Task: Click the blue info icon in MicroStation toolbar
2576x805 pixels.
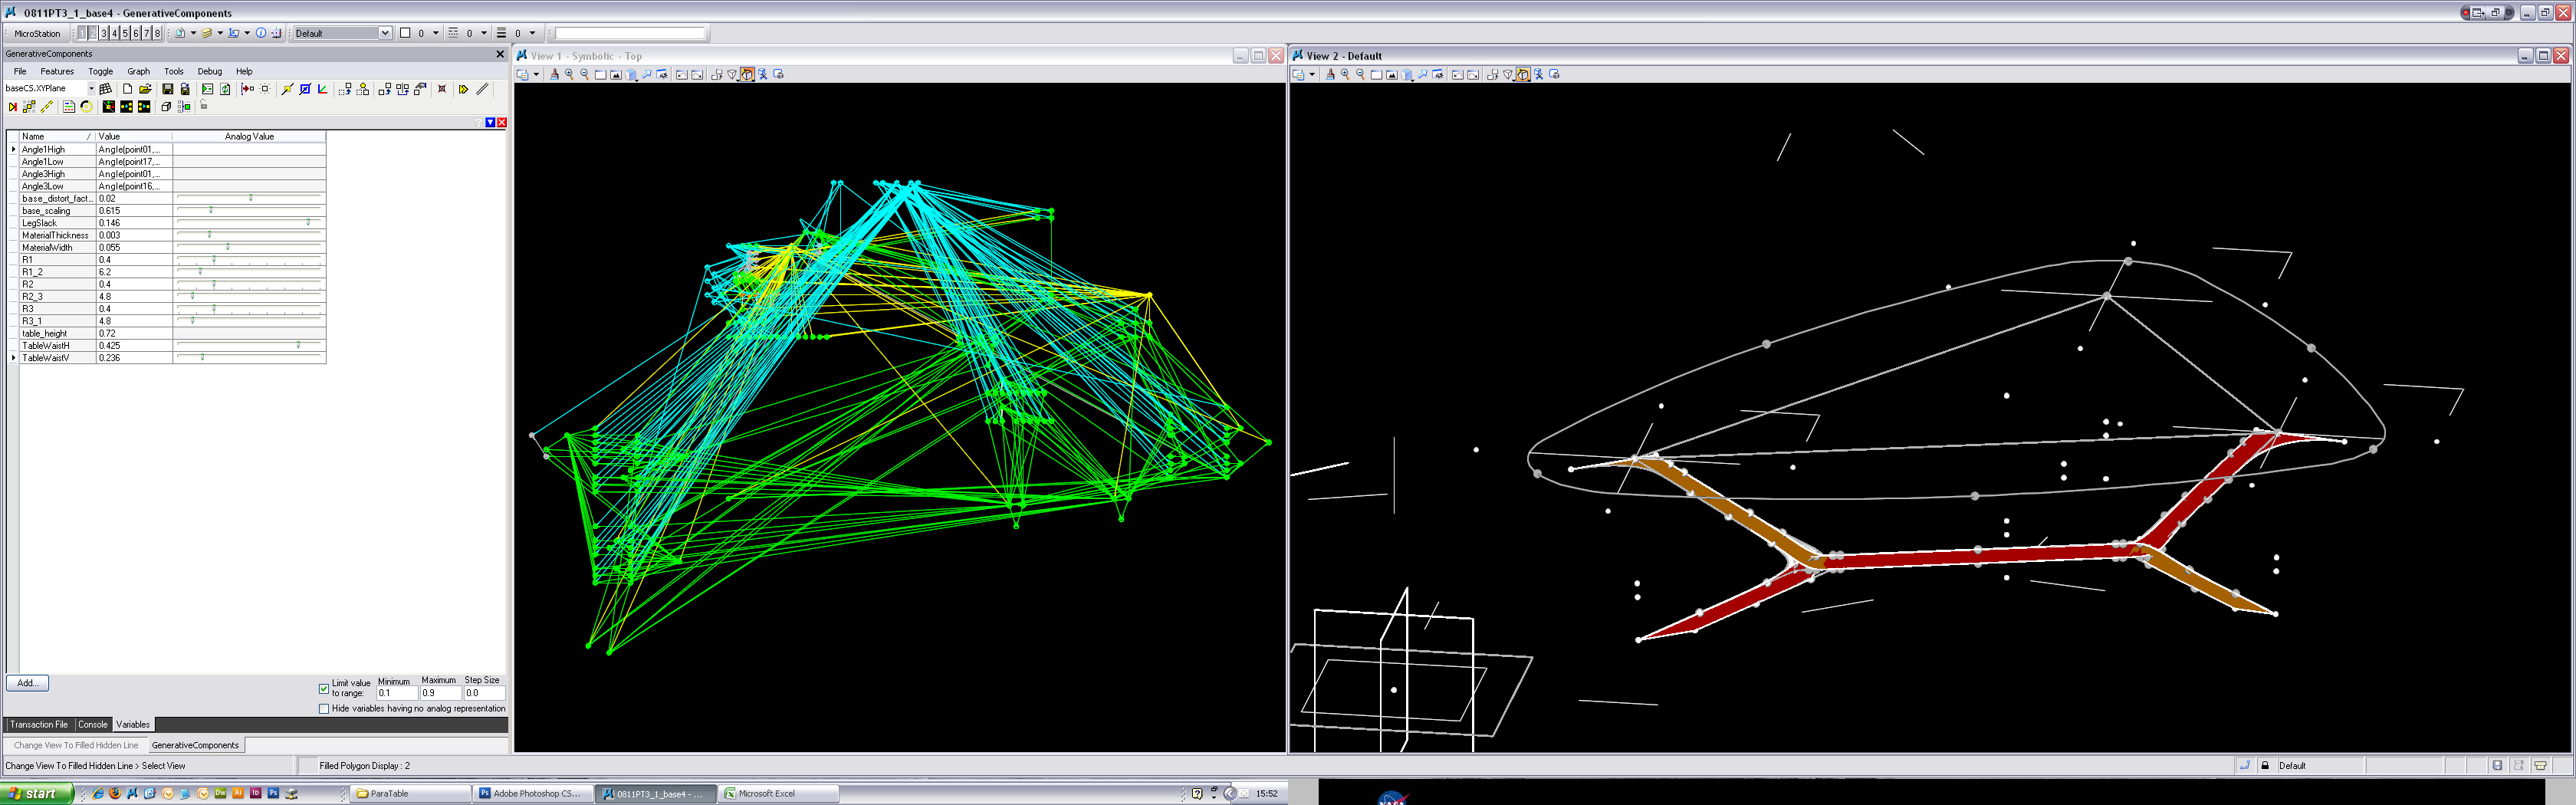Action: pos(261,34)
